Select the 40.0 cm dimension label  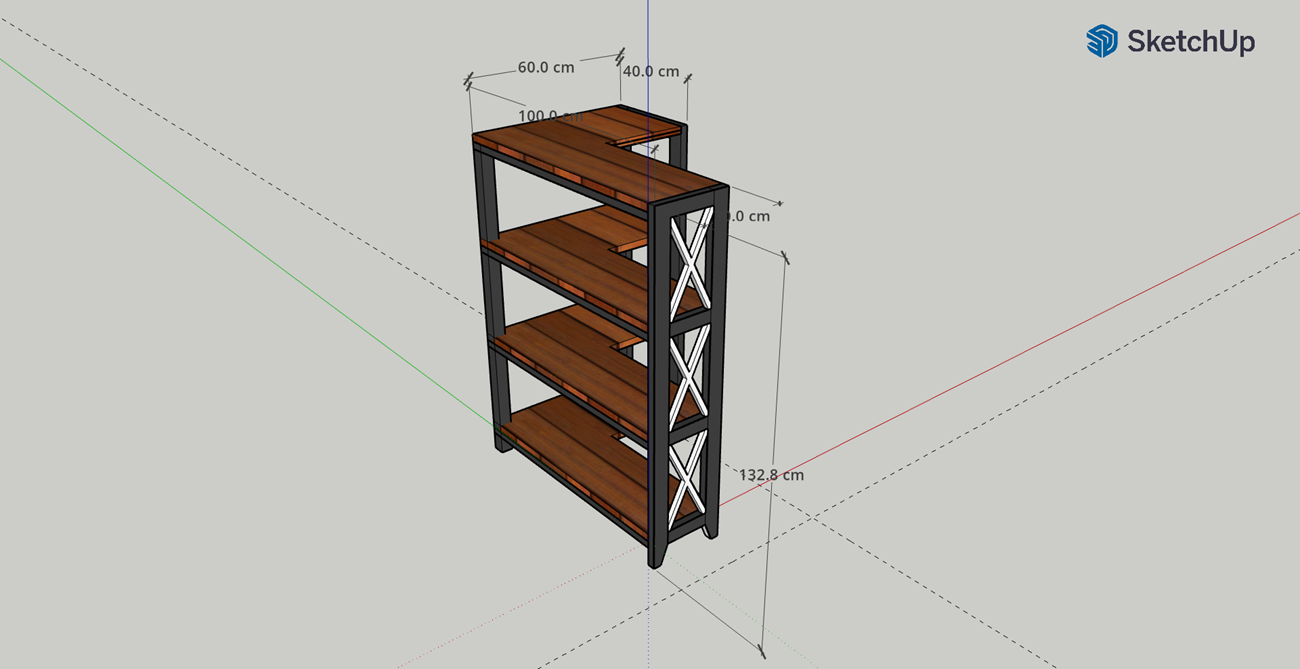651,72
